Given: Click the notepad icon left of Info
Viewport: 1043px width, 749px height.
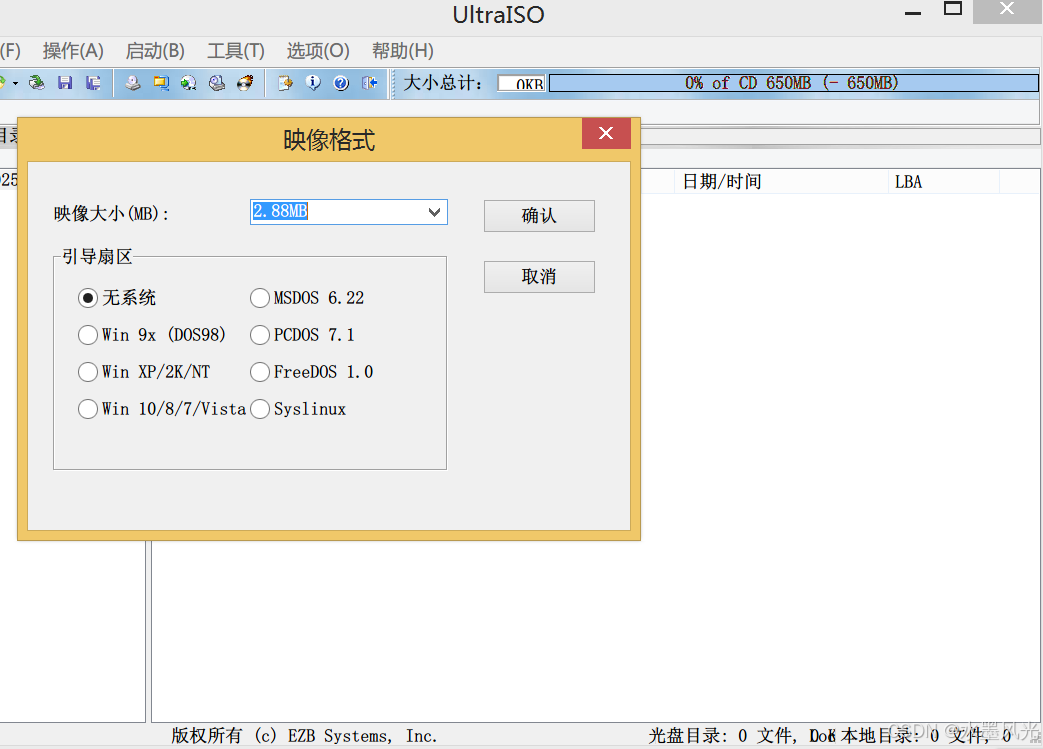Looking at the screenshot, I should [285, 82].
